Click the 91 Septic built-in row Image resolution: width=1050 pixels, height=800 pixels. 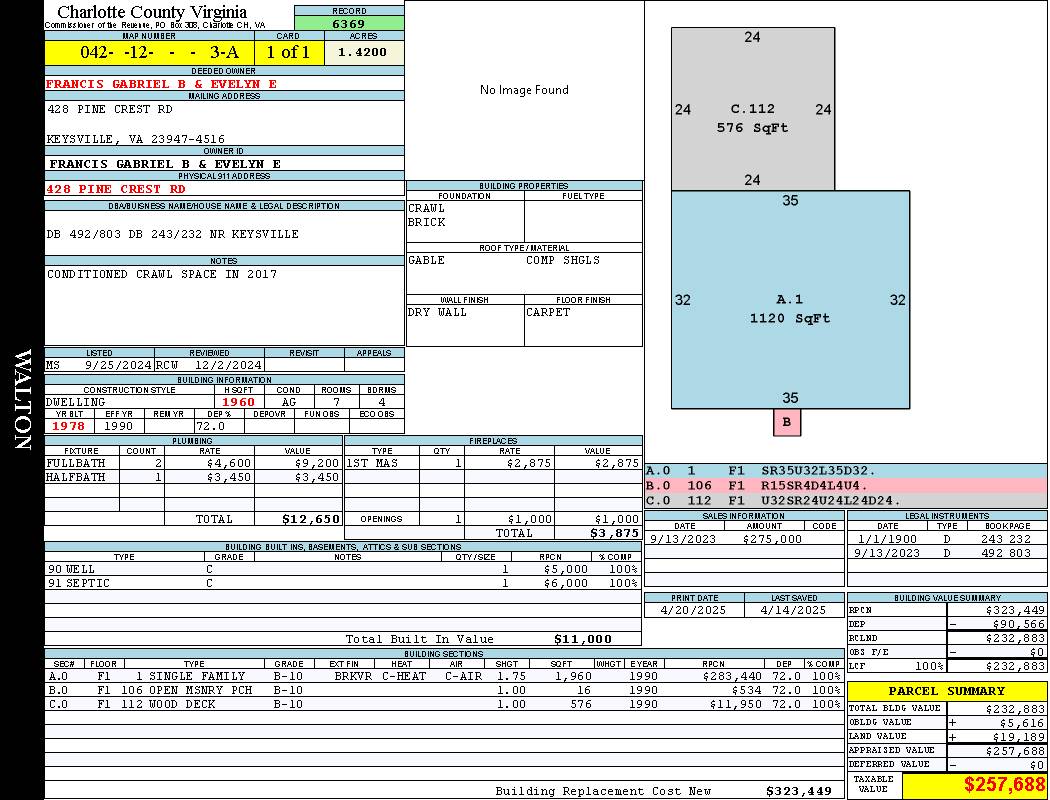(342, 583)
